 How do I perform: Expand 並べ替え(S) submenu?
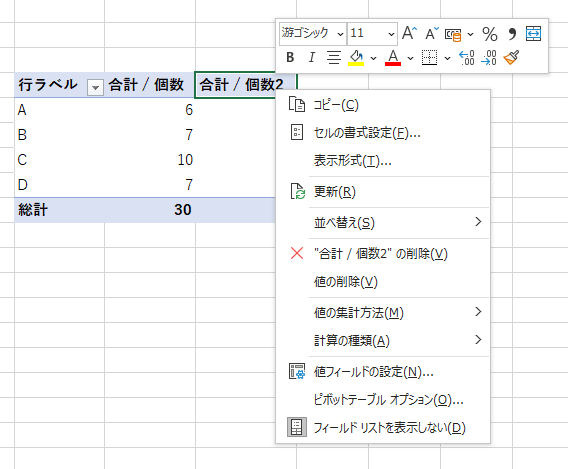point(383,222)
